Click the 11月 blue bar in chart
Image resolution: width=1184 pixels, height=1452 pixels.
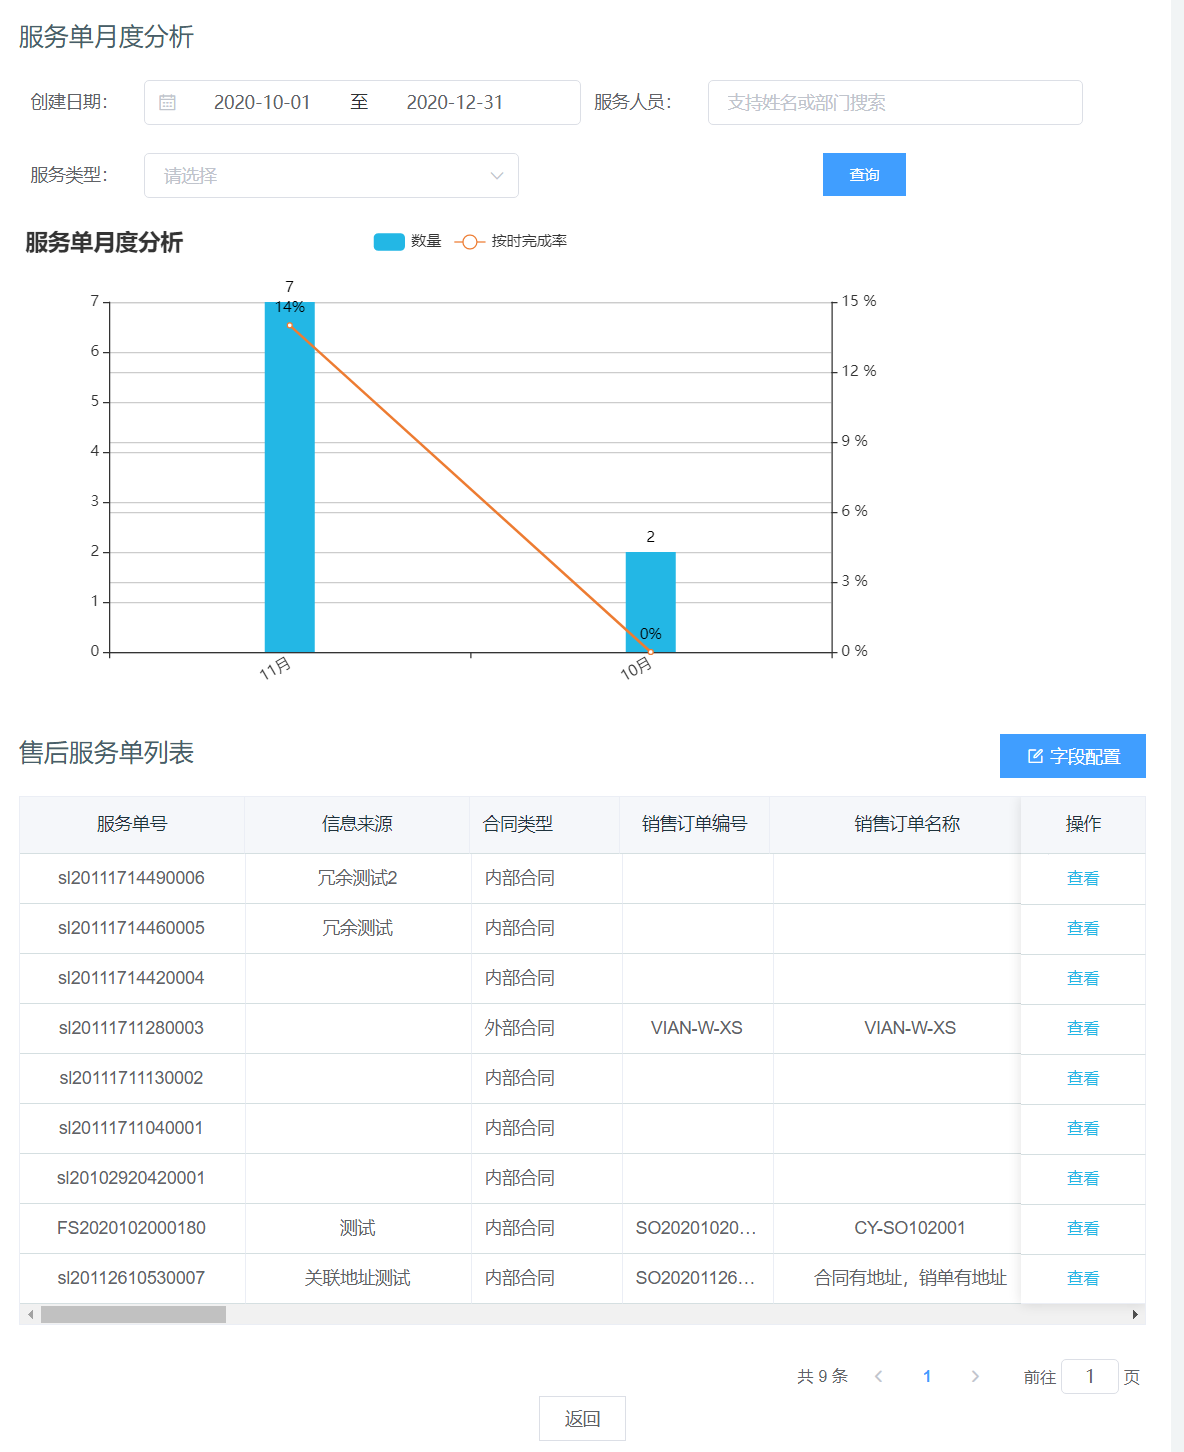coord(289,480)
